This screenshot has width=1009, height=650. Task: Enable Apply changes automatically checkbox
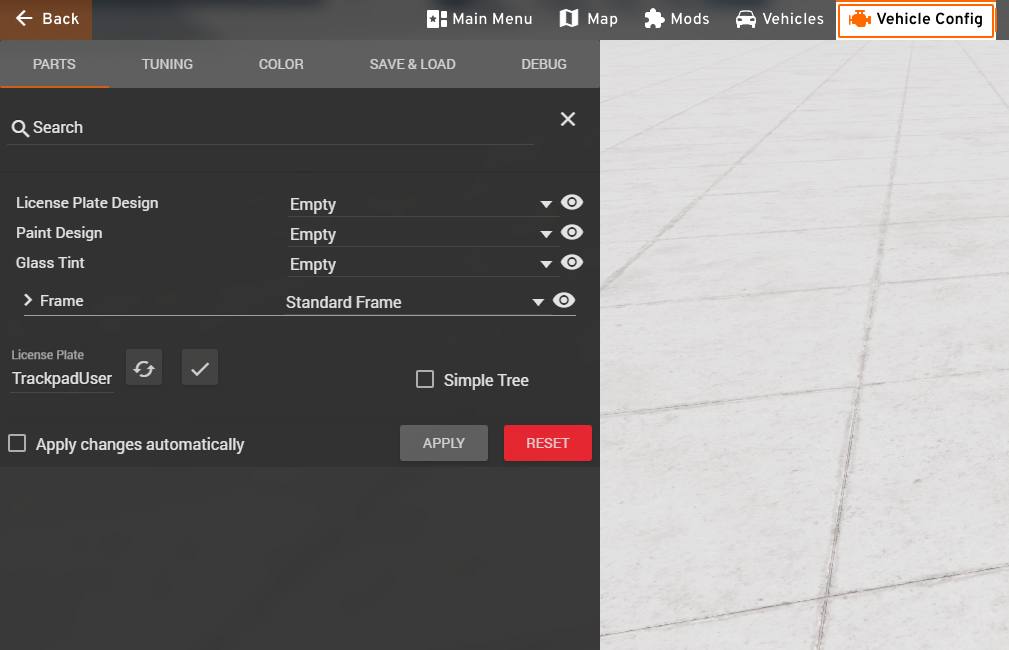(17, 443)
